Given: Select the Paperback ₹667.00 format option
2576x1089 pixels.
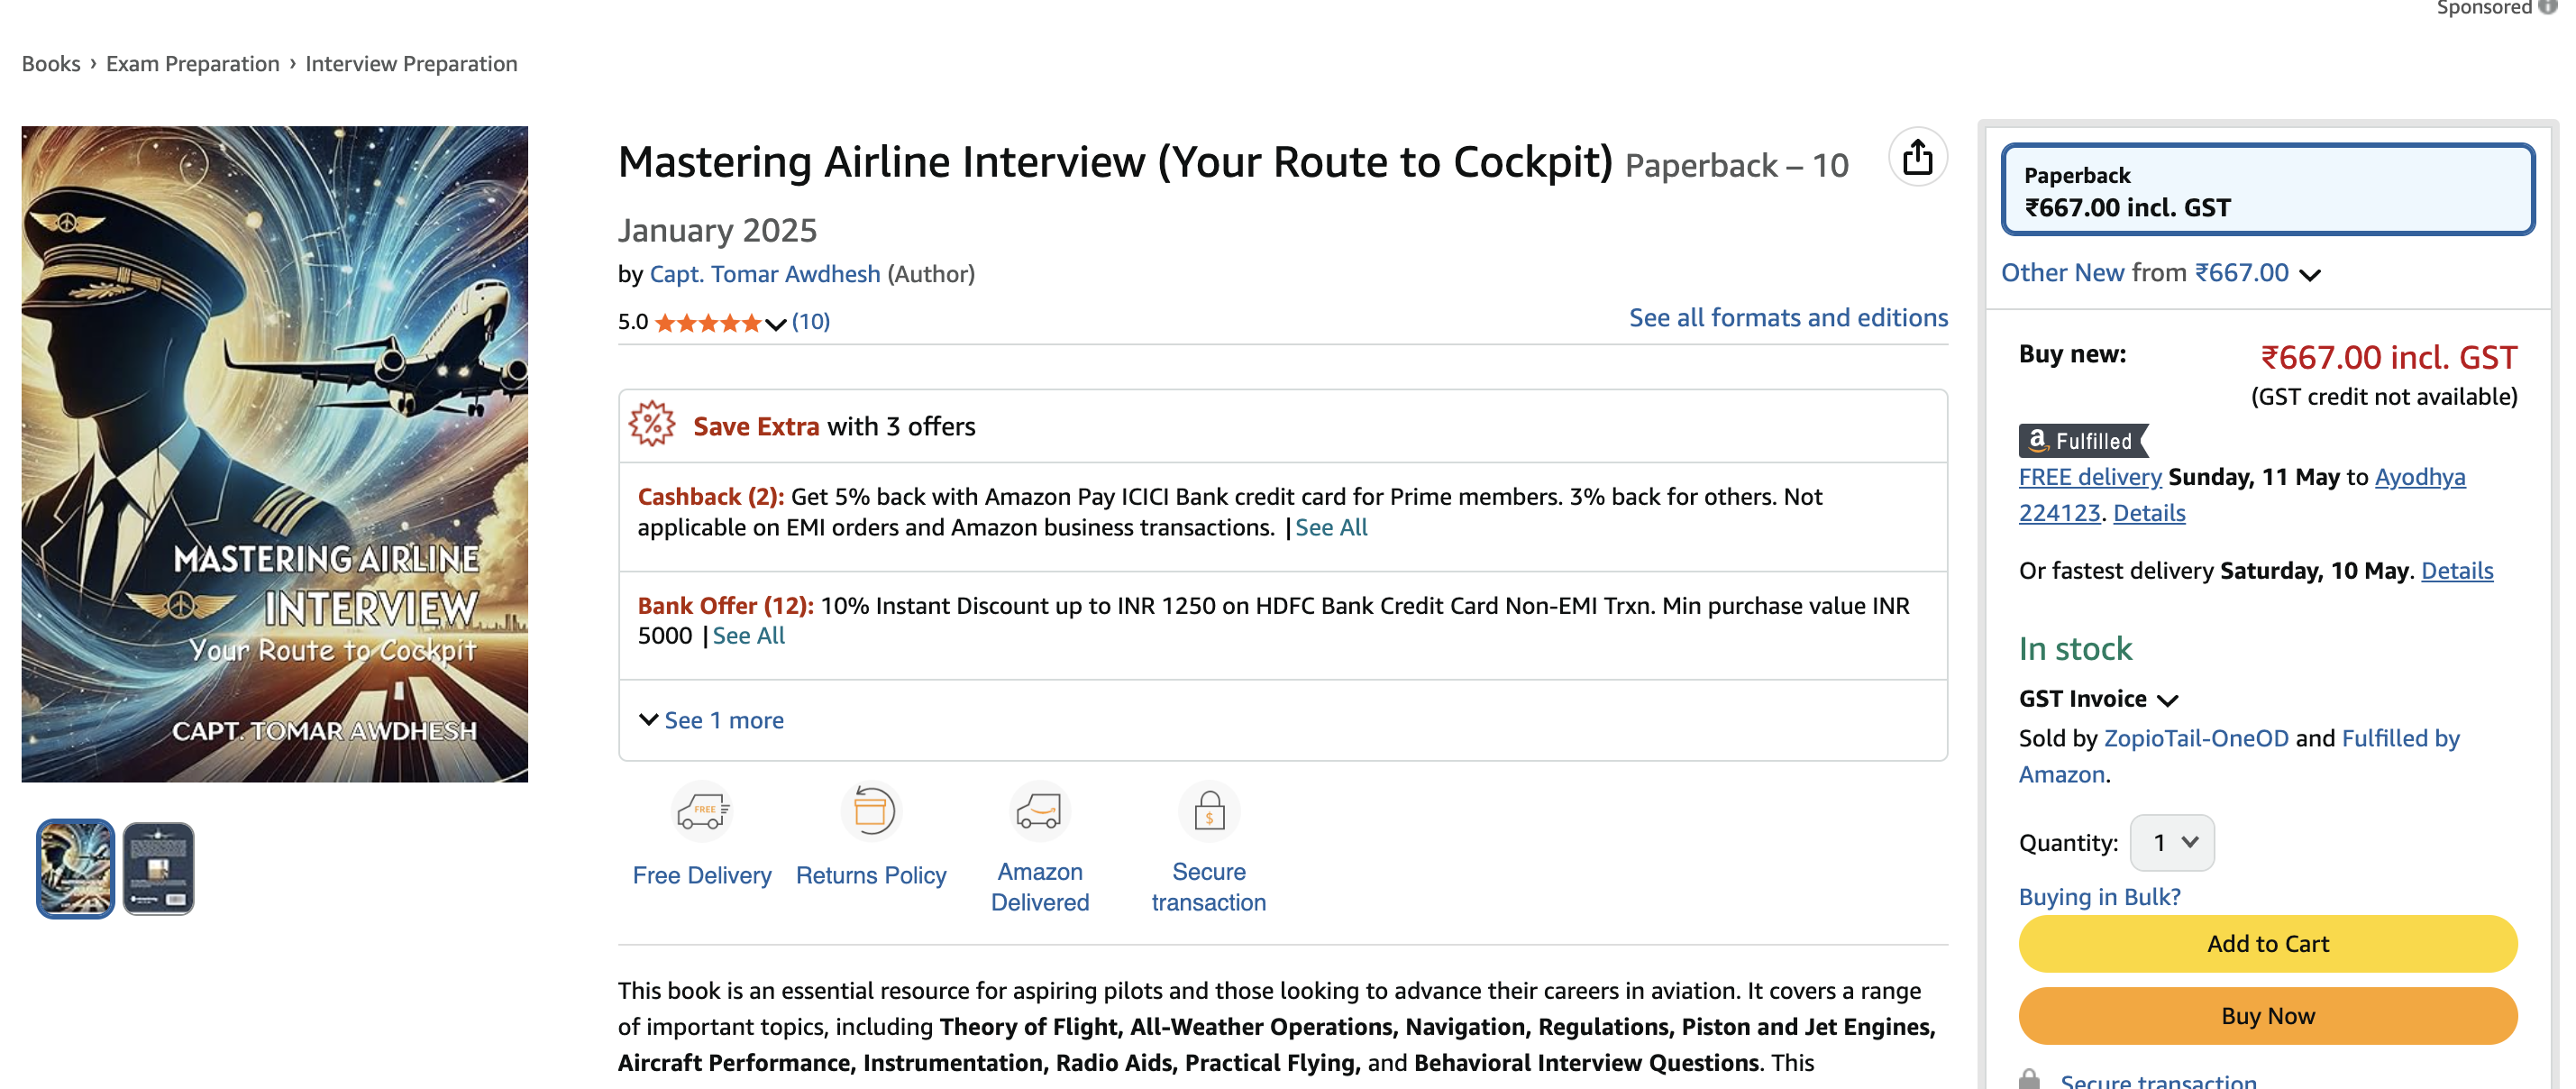Looking at the screenshot, I should [2267, 190].
